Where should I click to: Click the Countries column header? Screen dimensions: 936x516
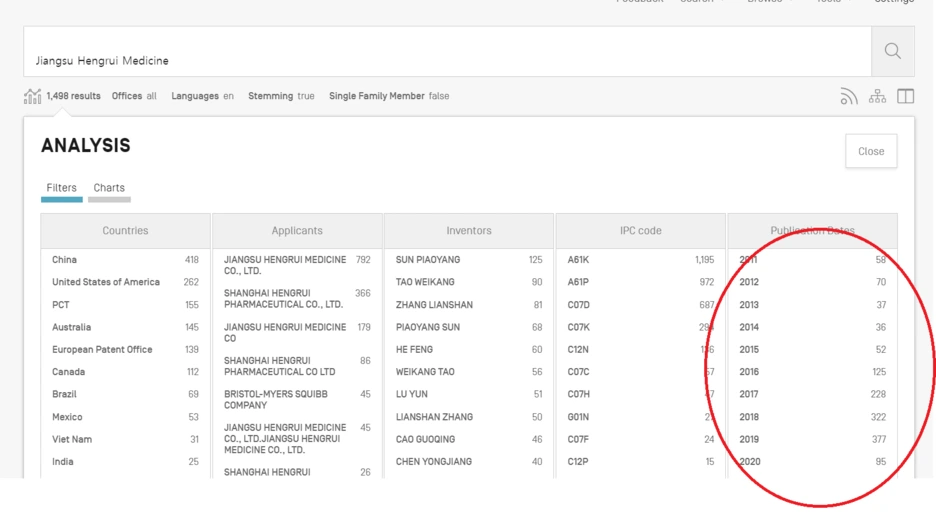125,231
